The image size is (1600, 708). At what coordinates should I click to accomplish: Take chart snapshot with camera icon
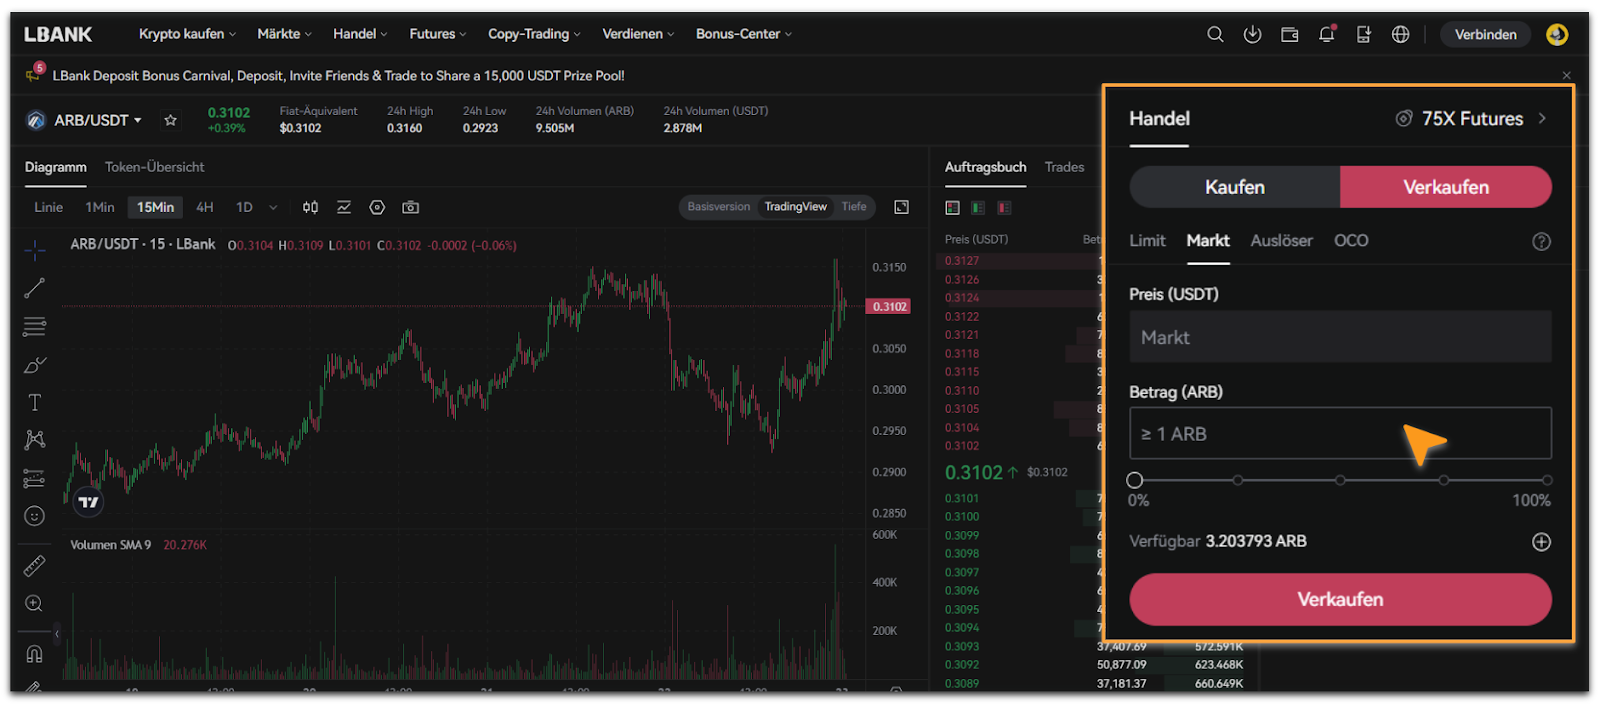(410, 207)
